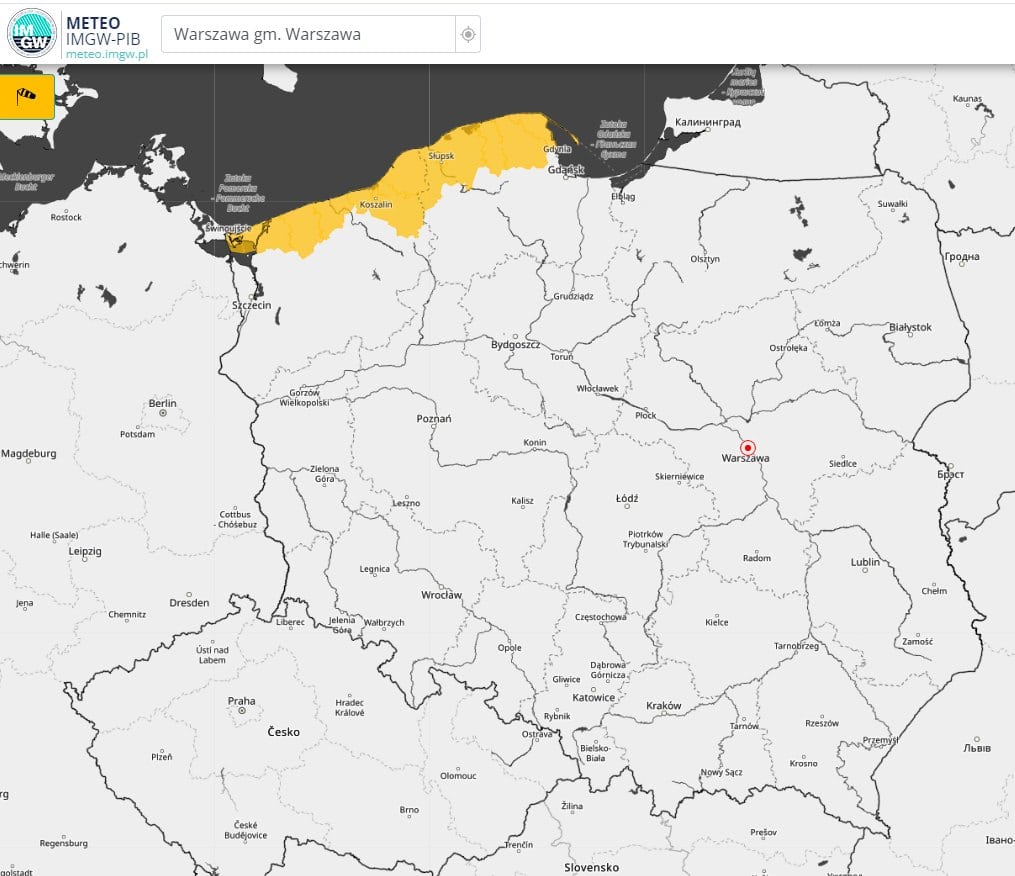The width and height of the screenshot is (1015, 876).
Task: Click the meteo.imgw.pl link text
Action: pyautogui.click(x=106, y=54)
